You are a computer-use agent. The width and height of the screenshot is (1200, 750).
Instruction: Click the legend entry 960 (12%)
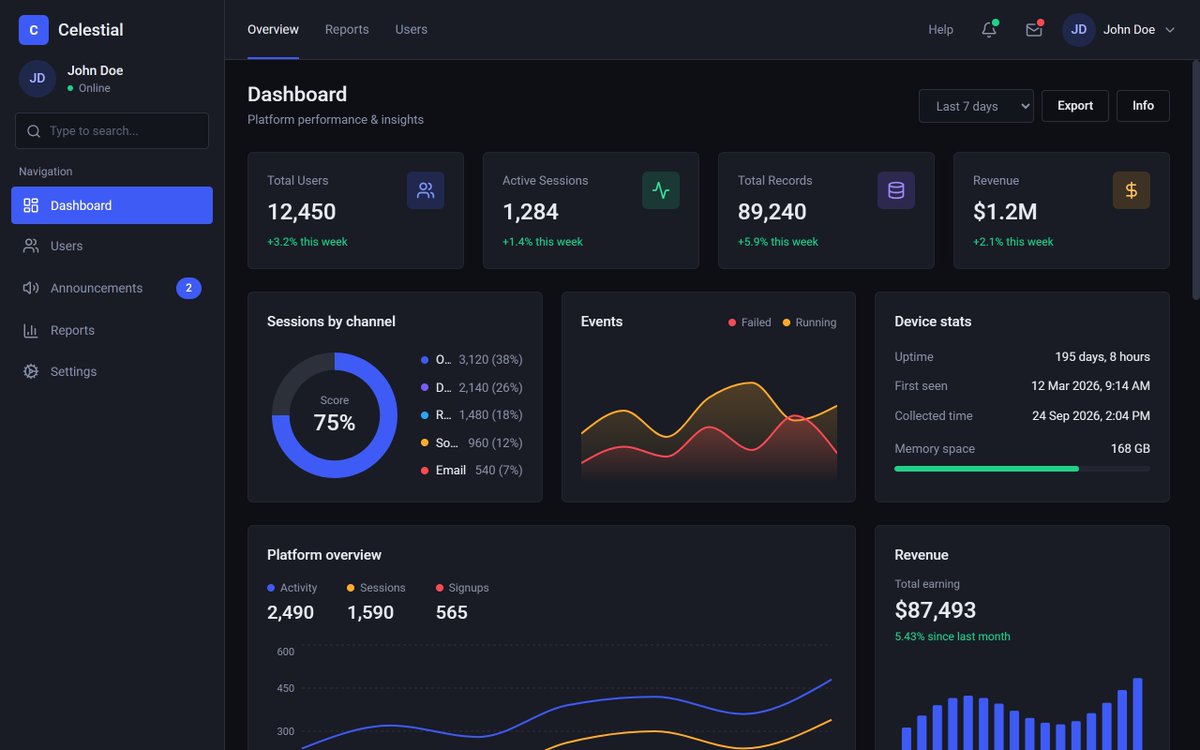472,443
